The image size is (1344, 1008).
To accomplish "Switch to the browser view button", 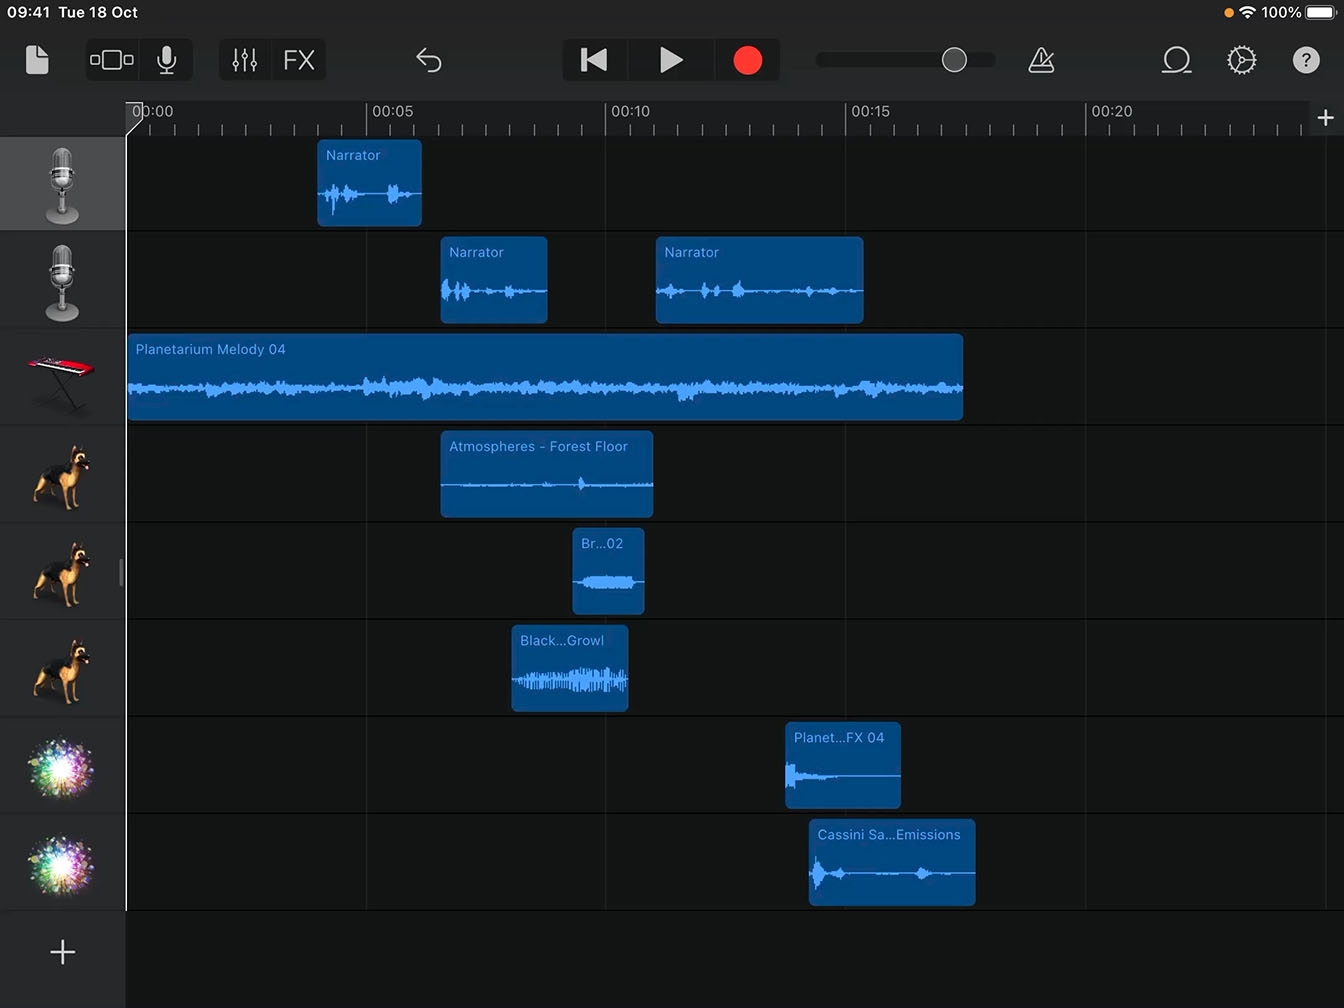I will [112, 60].
